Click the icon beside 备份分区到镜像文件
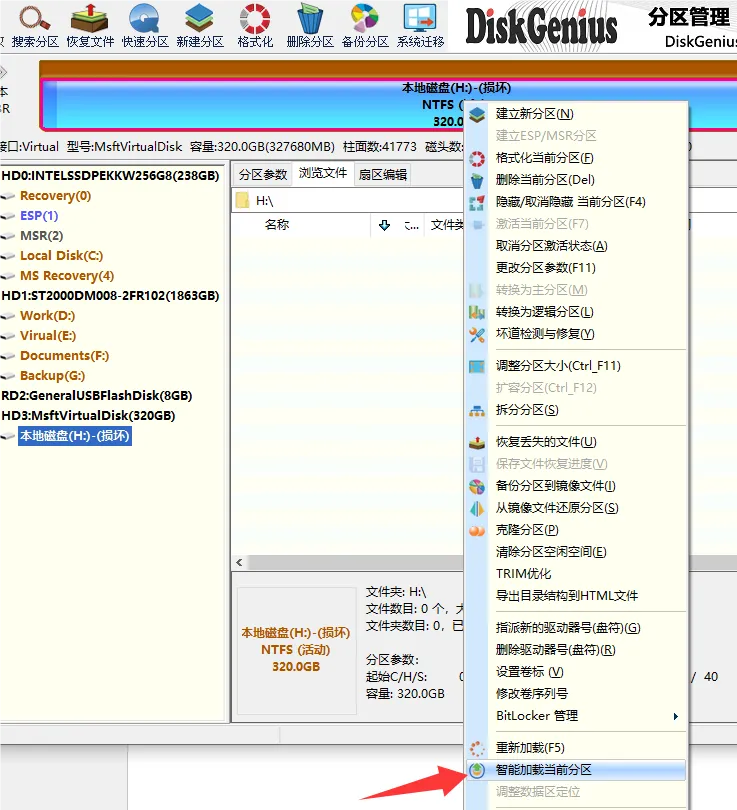 477,486
